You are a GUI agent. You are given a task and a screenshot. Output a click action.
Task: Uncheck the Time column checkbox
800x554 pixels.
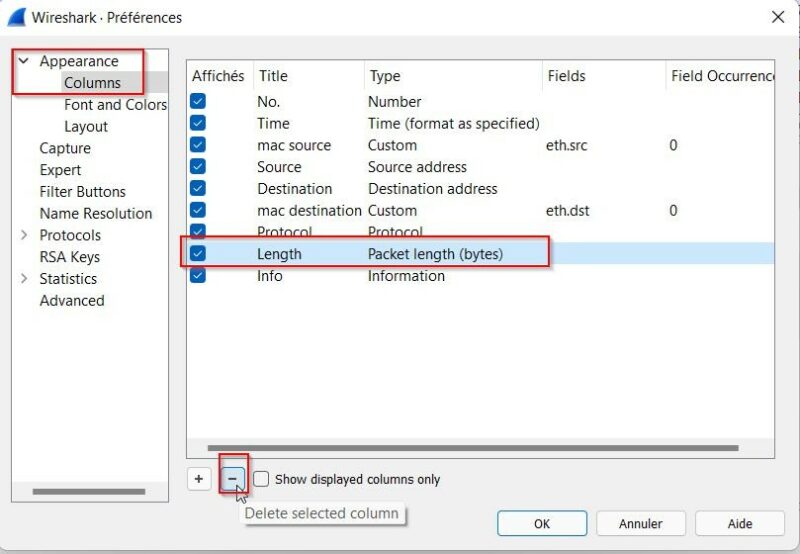point(198,123)
